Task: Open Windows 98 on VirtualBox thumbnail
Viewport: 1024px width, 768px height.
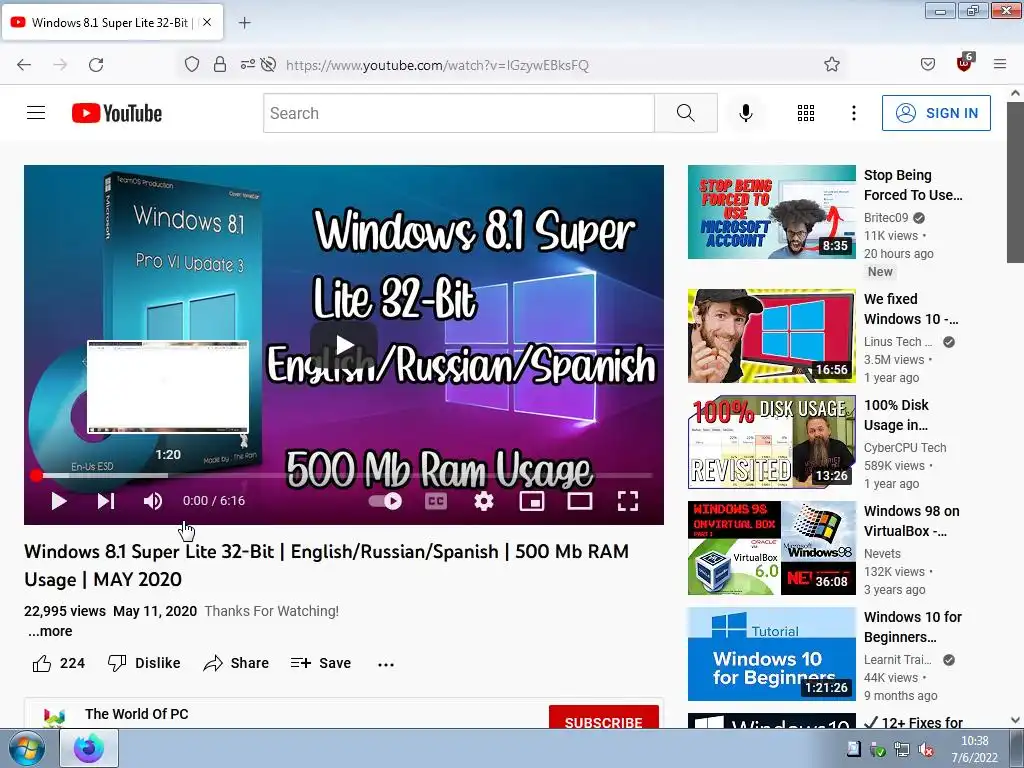Action: tap(771, 548)
